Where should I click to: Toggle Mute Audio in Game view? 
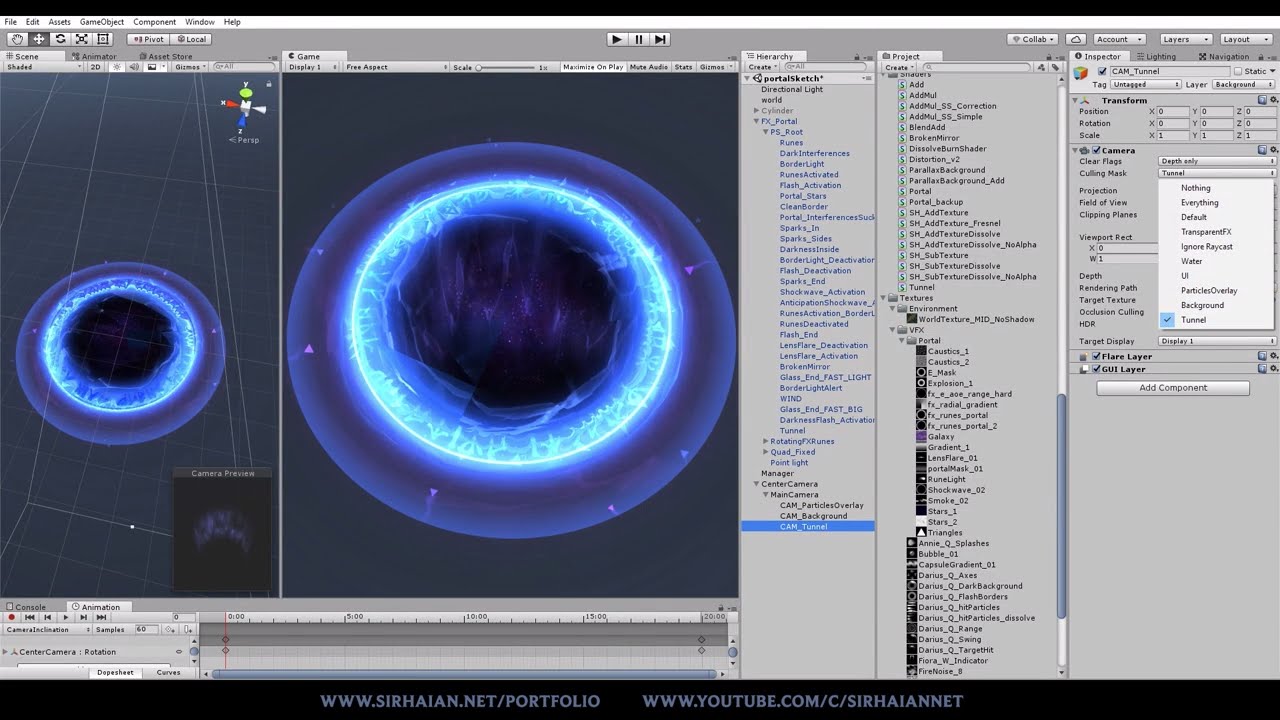click(x=649, y=67)
